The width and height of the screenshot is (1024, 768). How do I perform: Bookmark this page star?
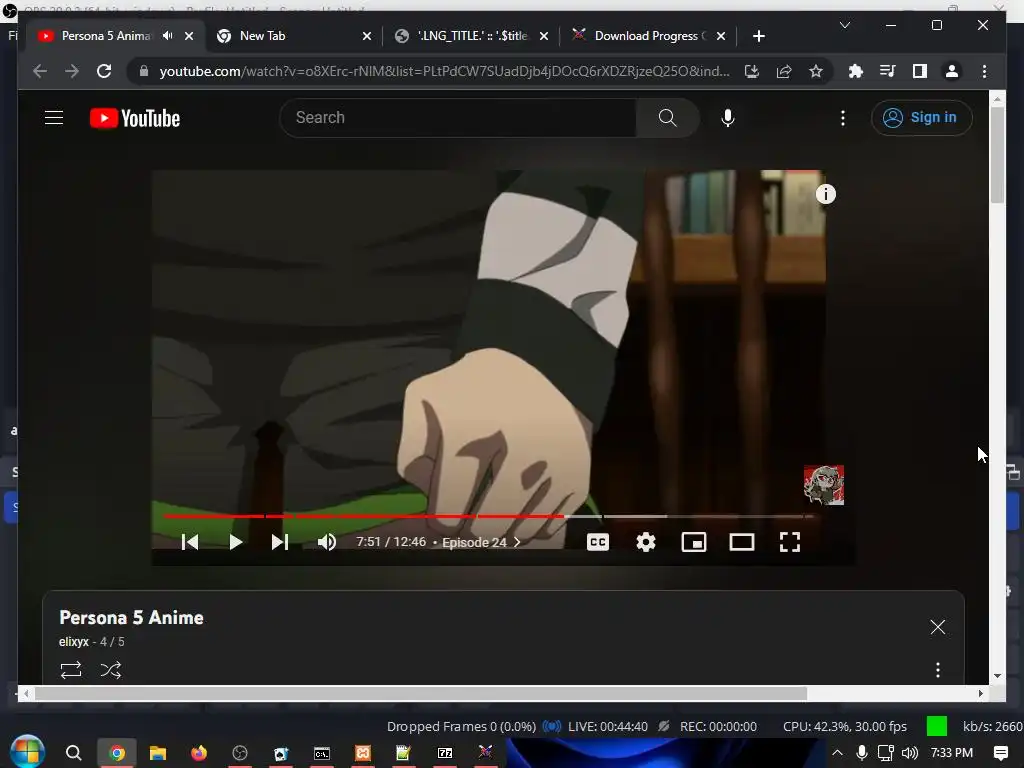click(816, 71)
